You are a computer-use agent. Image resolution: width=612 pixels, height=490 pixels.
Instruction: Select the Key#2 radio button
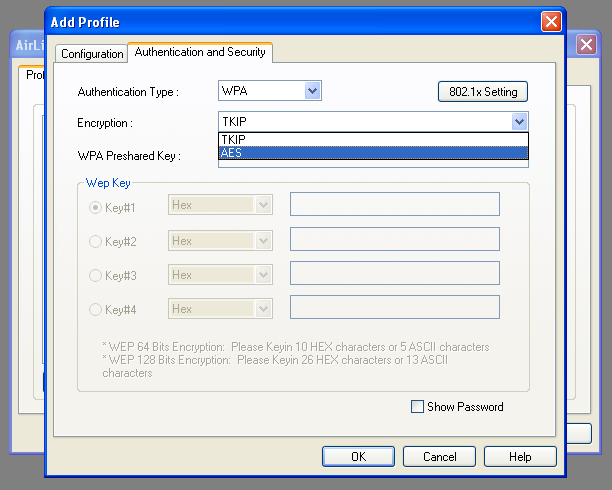point(95,242)
